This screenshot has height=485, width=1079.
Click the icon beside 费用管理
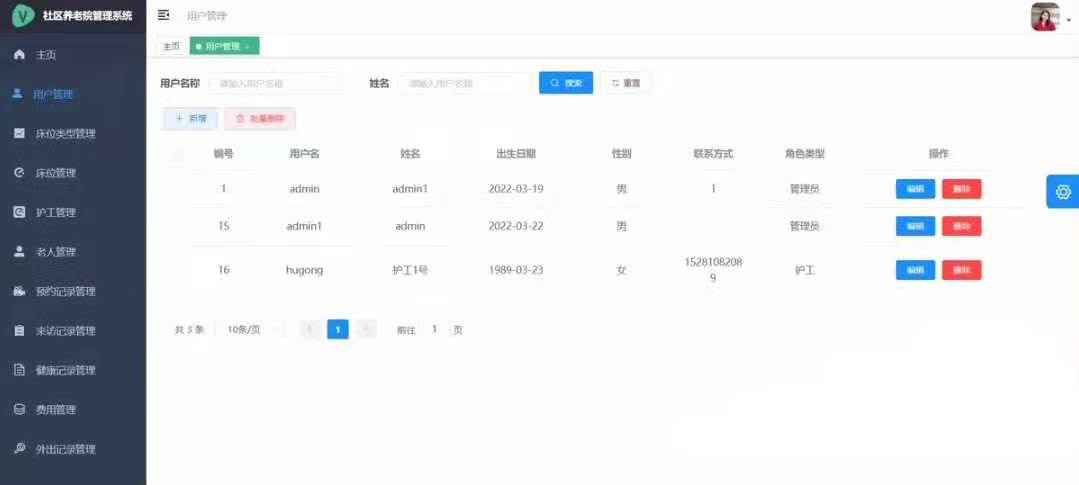click(18, 409)
